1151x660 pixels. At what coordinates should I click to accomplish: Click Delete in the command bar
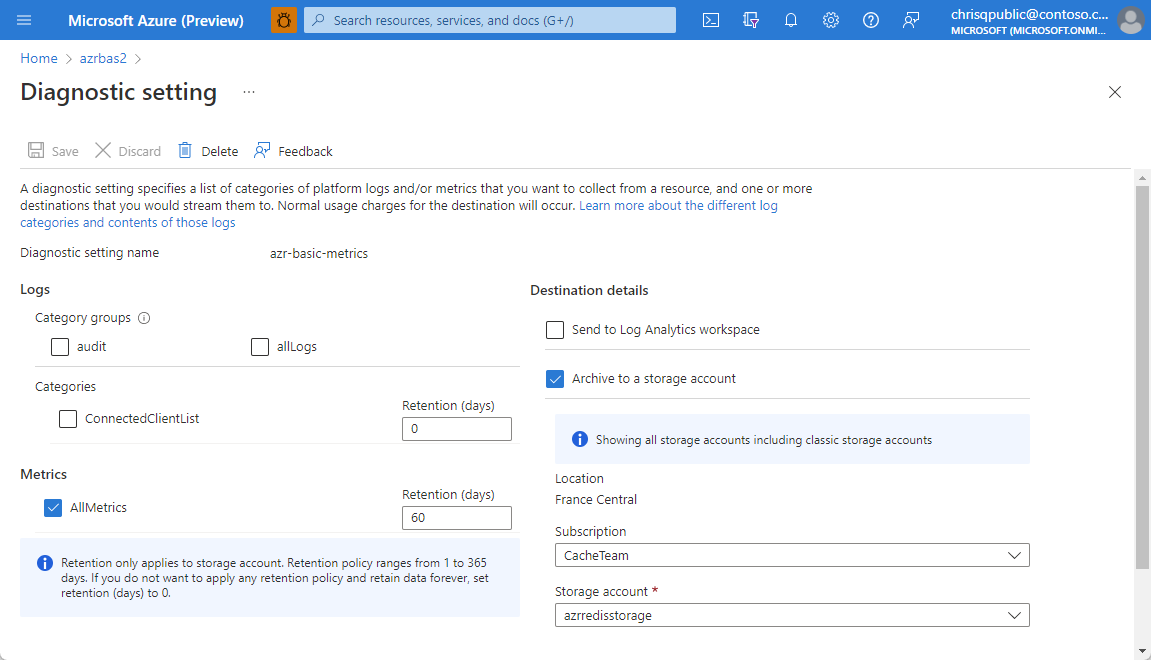pos(208,151)
